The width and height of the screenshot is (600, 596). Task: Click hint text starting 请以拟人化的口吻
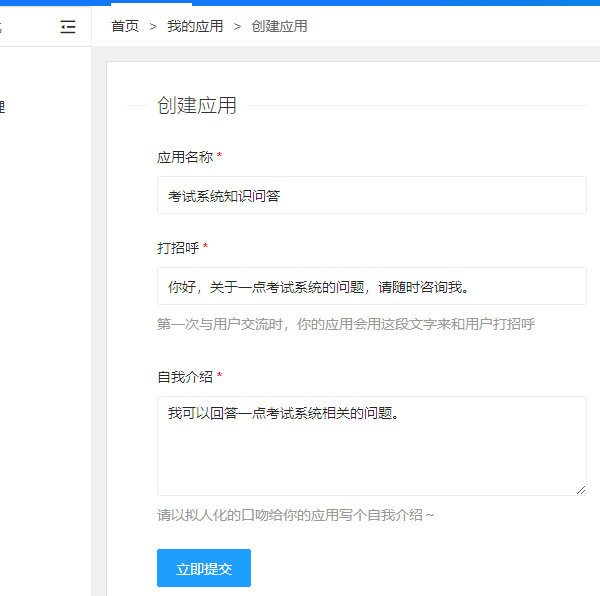tap(295, 515)
